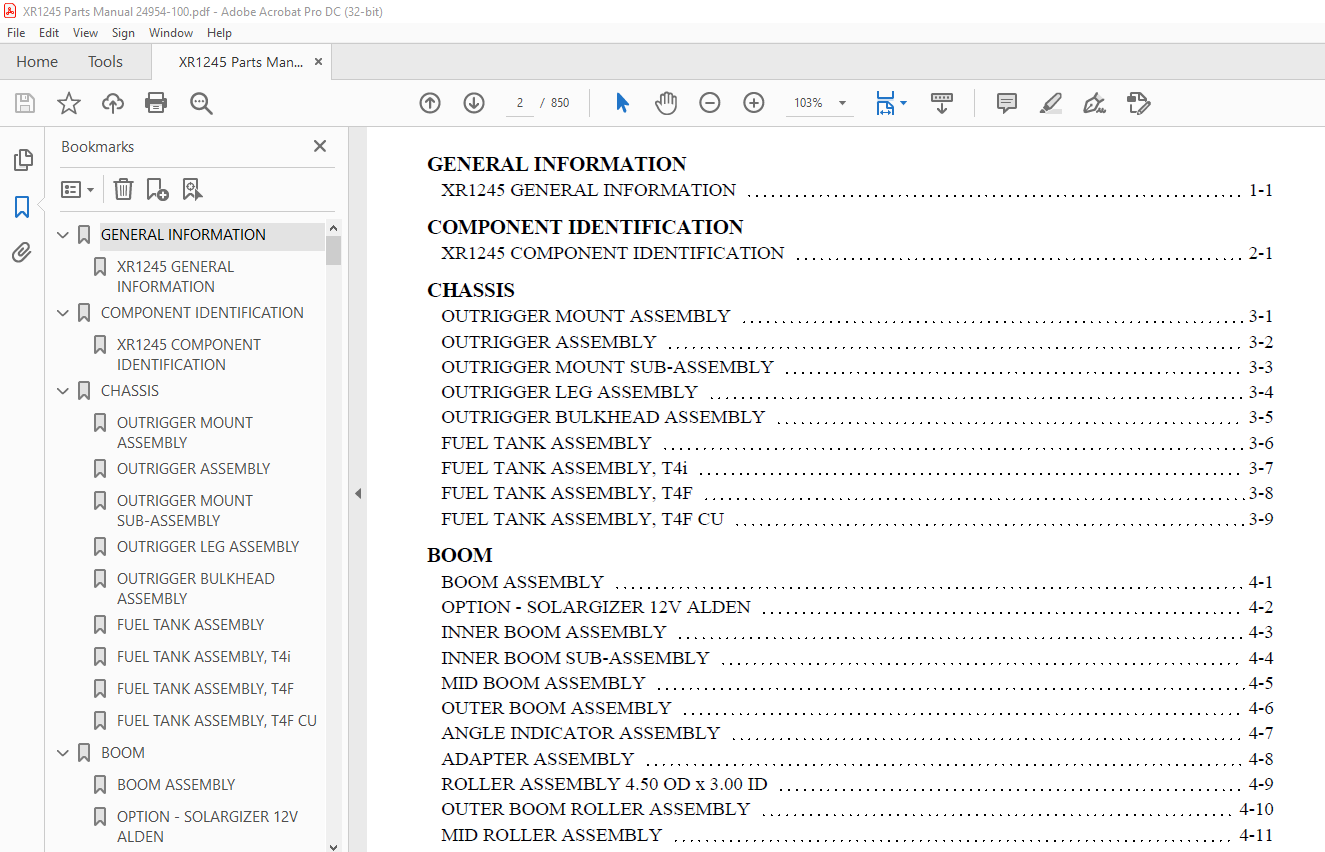Select OUTRIGGER BULKHEAD ASSEMBLY bookmark

pyautogui.click(x=195, y=589)
